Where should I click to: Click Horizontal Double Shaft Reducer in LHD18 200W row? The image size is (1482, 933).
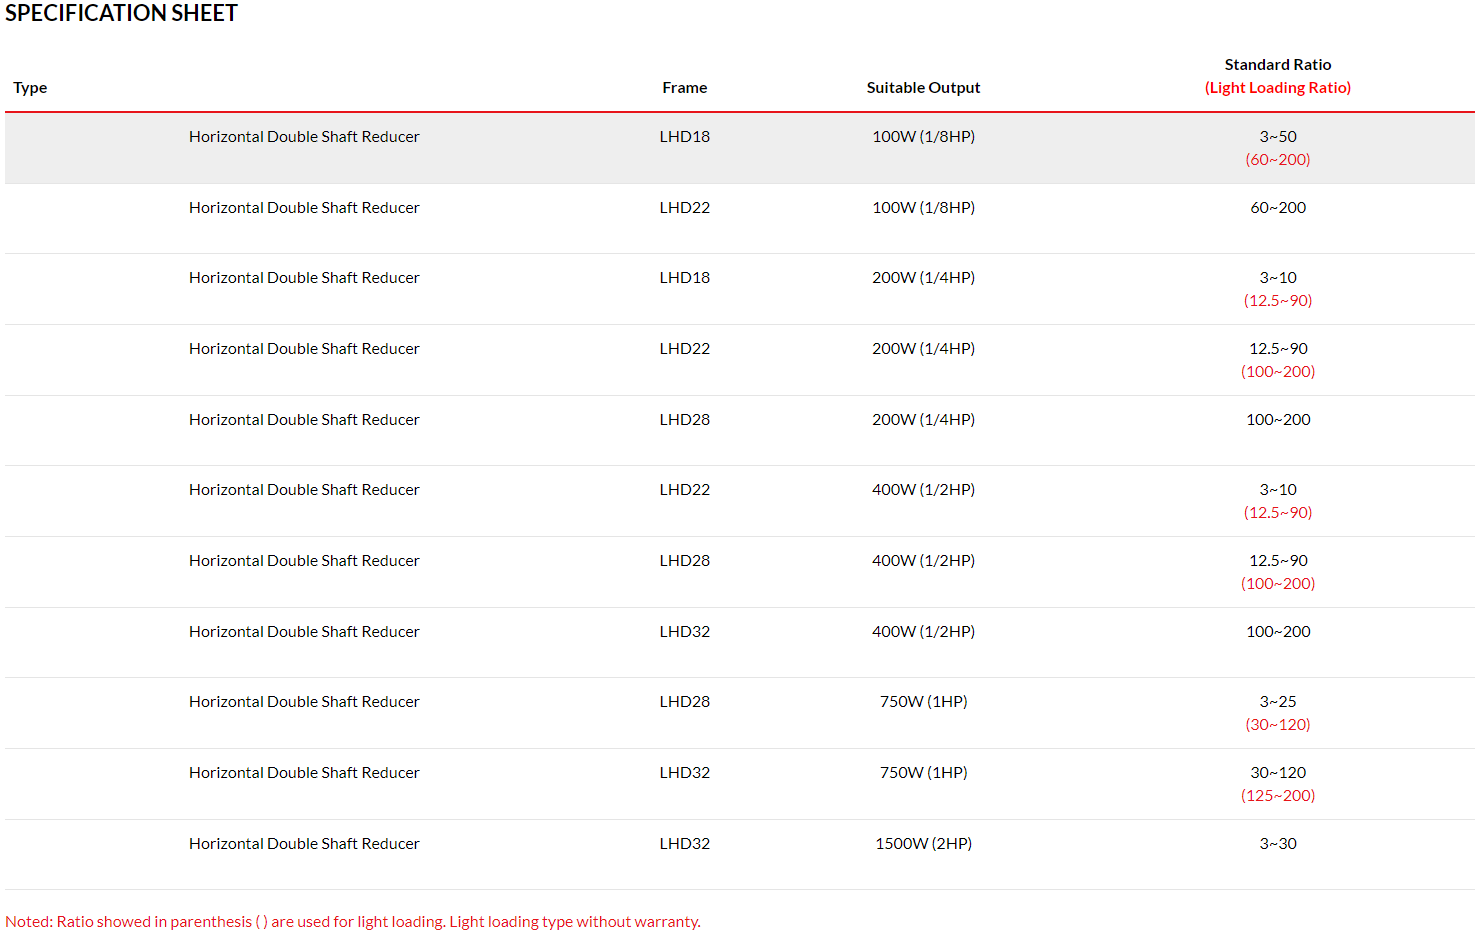(x=304, y=278)
